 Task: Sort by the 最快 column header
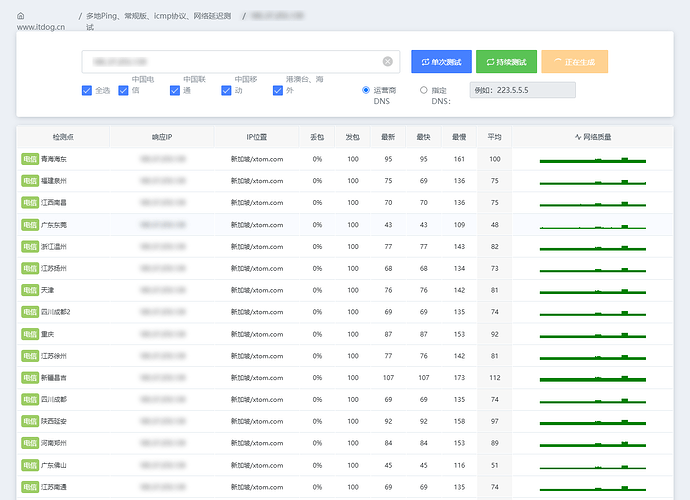[x=423, y=137]
